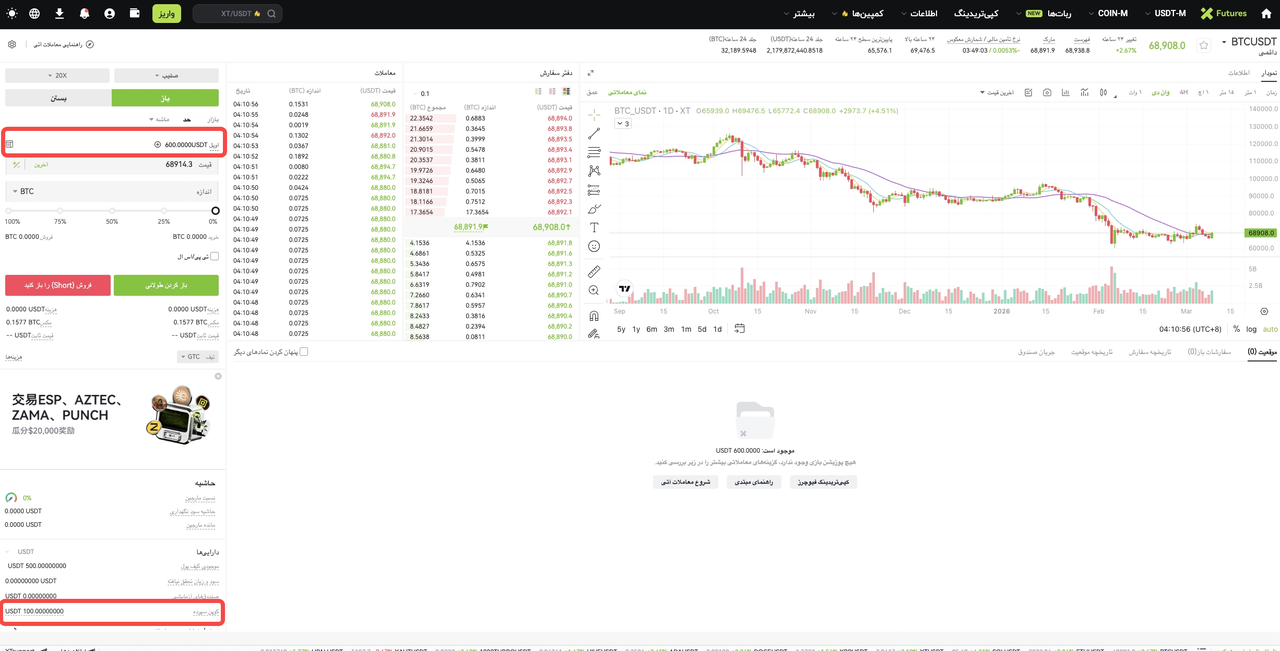
Task: Open the wallet icon in top bar
Action: click(134, 14)
